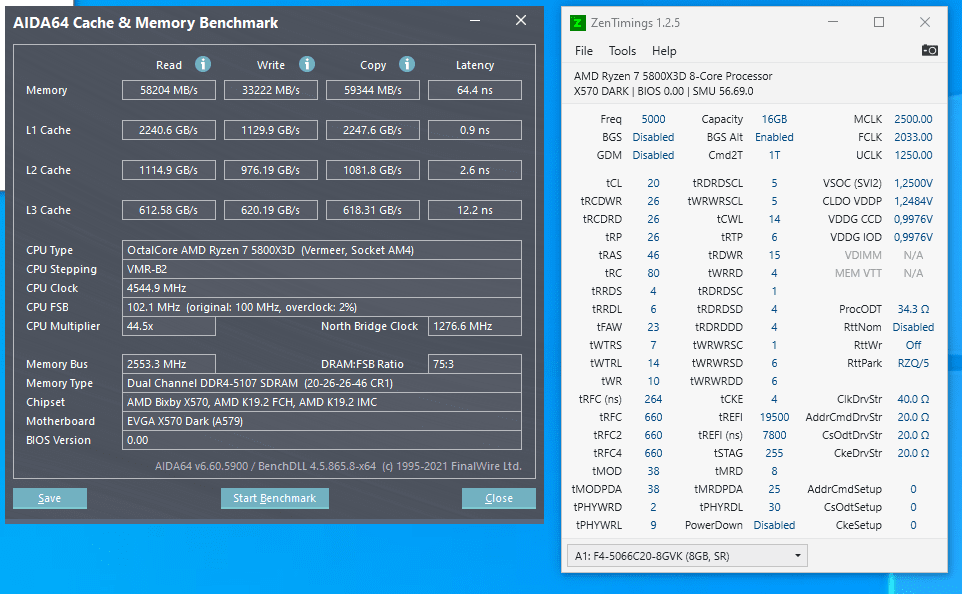962x594 pixels.
Task: Click the tCL value 20
Action: click(653, 183)
